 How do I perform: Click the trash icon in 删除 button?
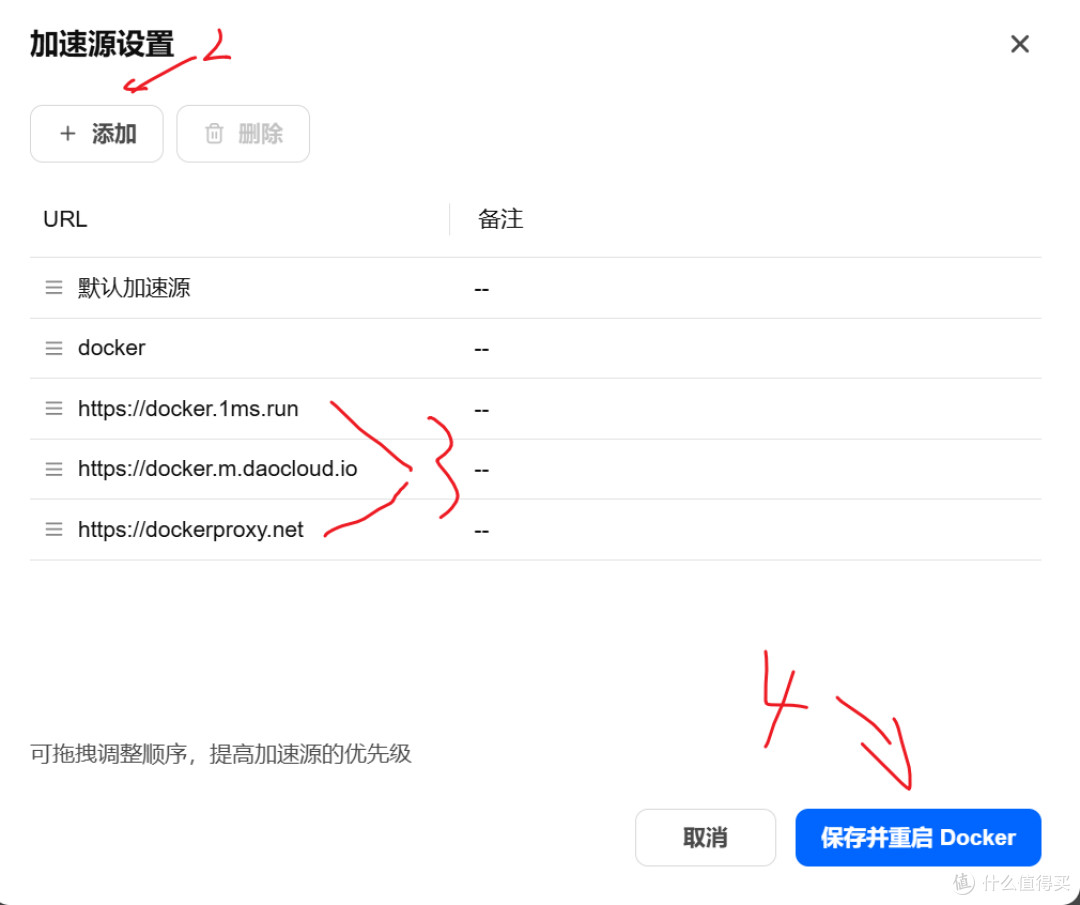pos(214,133)
